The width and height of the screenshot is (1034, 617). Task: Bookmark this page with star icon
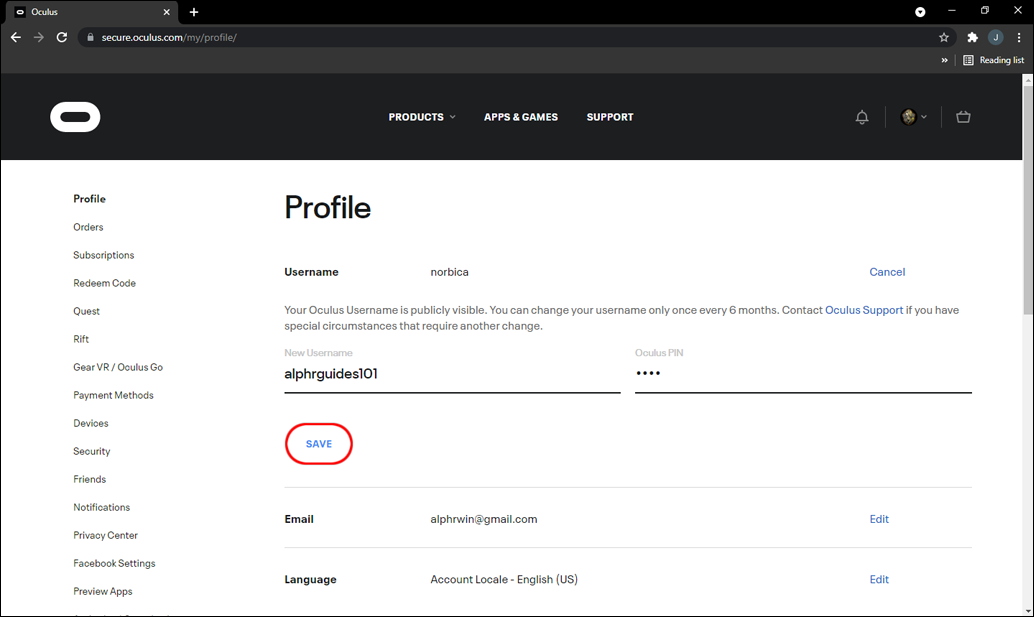pyautogui.click(x=944, y=37)
